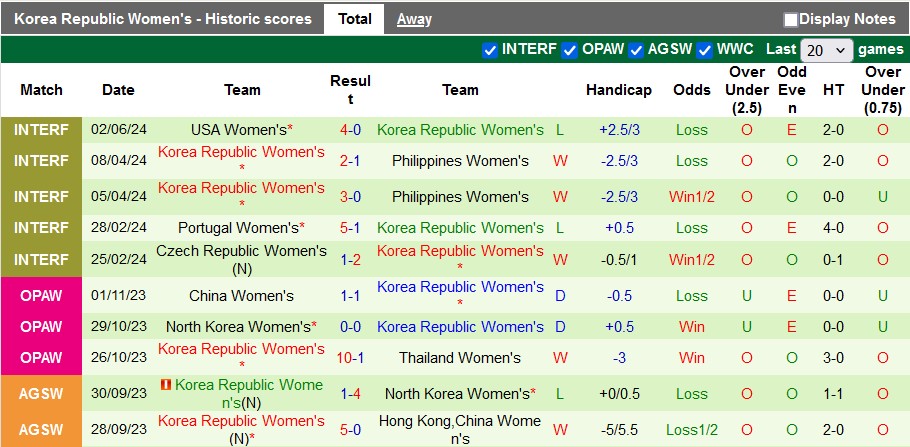Image resolution: width=910 pixels, height=447 pixels.
Task: Click the Hong Kong, China Women's team link
Action: 460,430
